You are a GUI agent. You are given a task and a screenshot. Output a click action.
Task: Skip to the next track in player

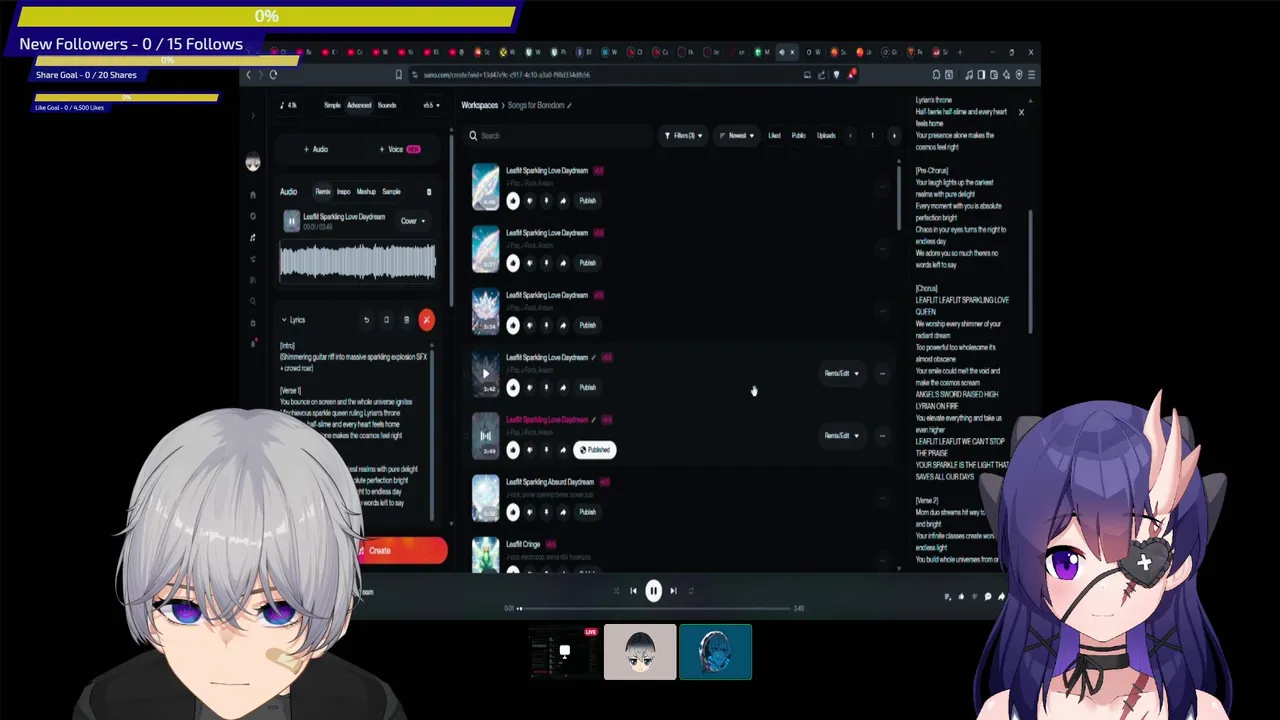click(673, 591)
